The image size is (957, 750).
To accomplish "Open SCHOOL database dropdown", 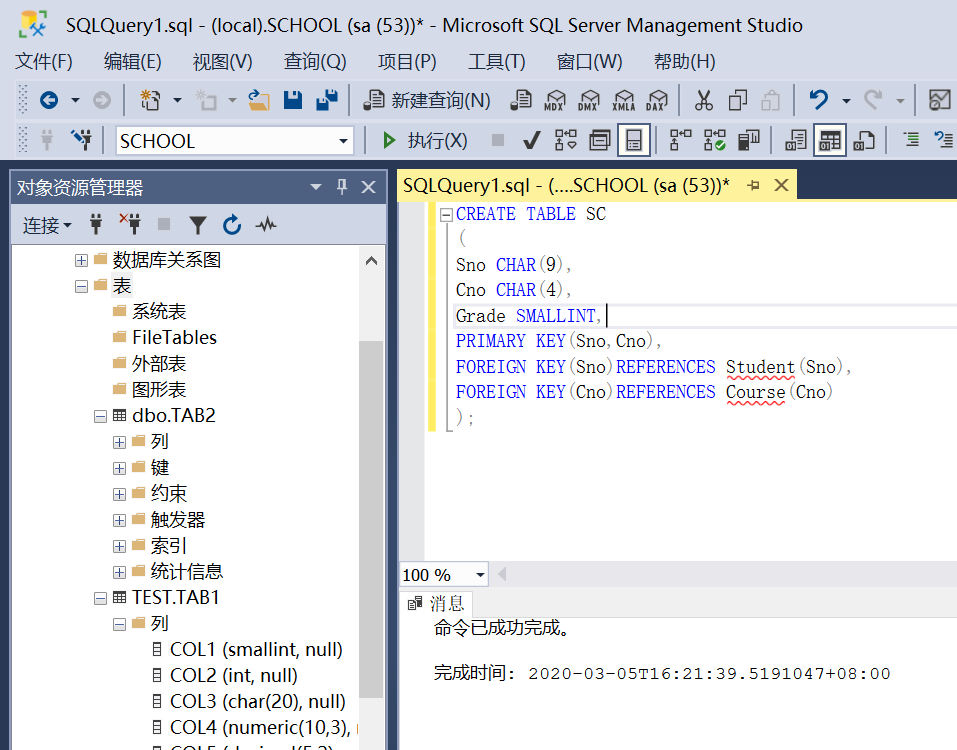I will [x=344, y=141].
